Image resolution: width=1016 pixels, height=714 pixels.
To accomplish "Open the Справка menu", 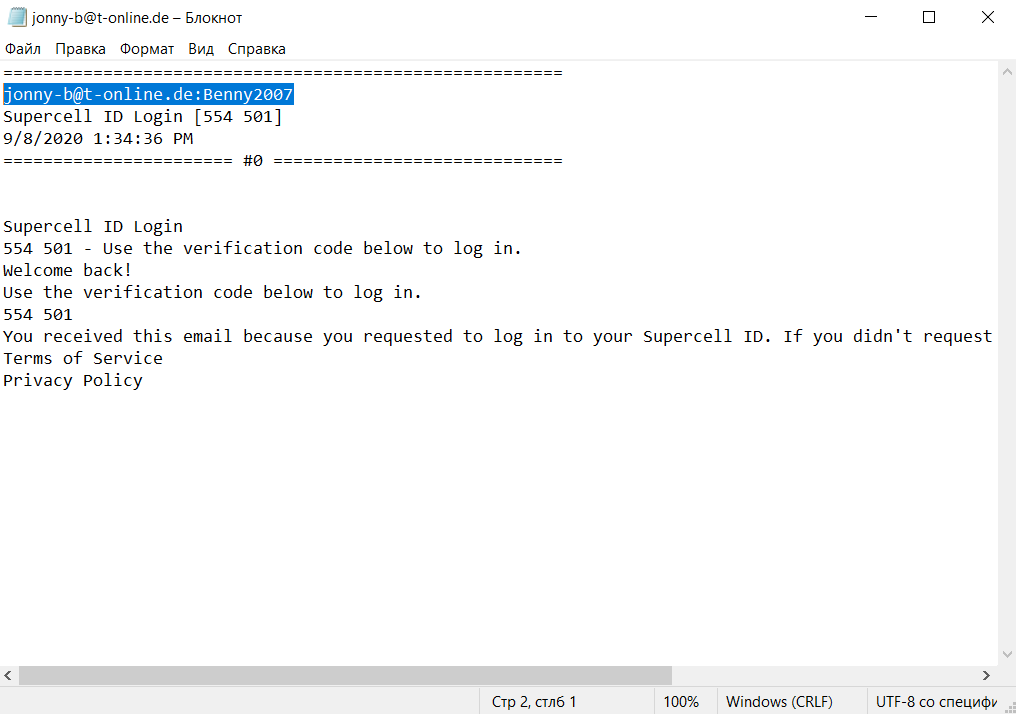I will pos(257,49).
